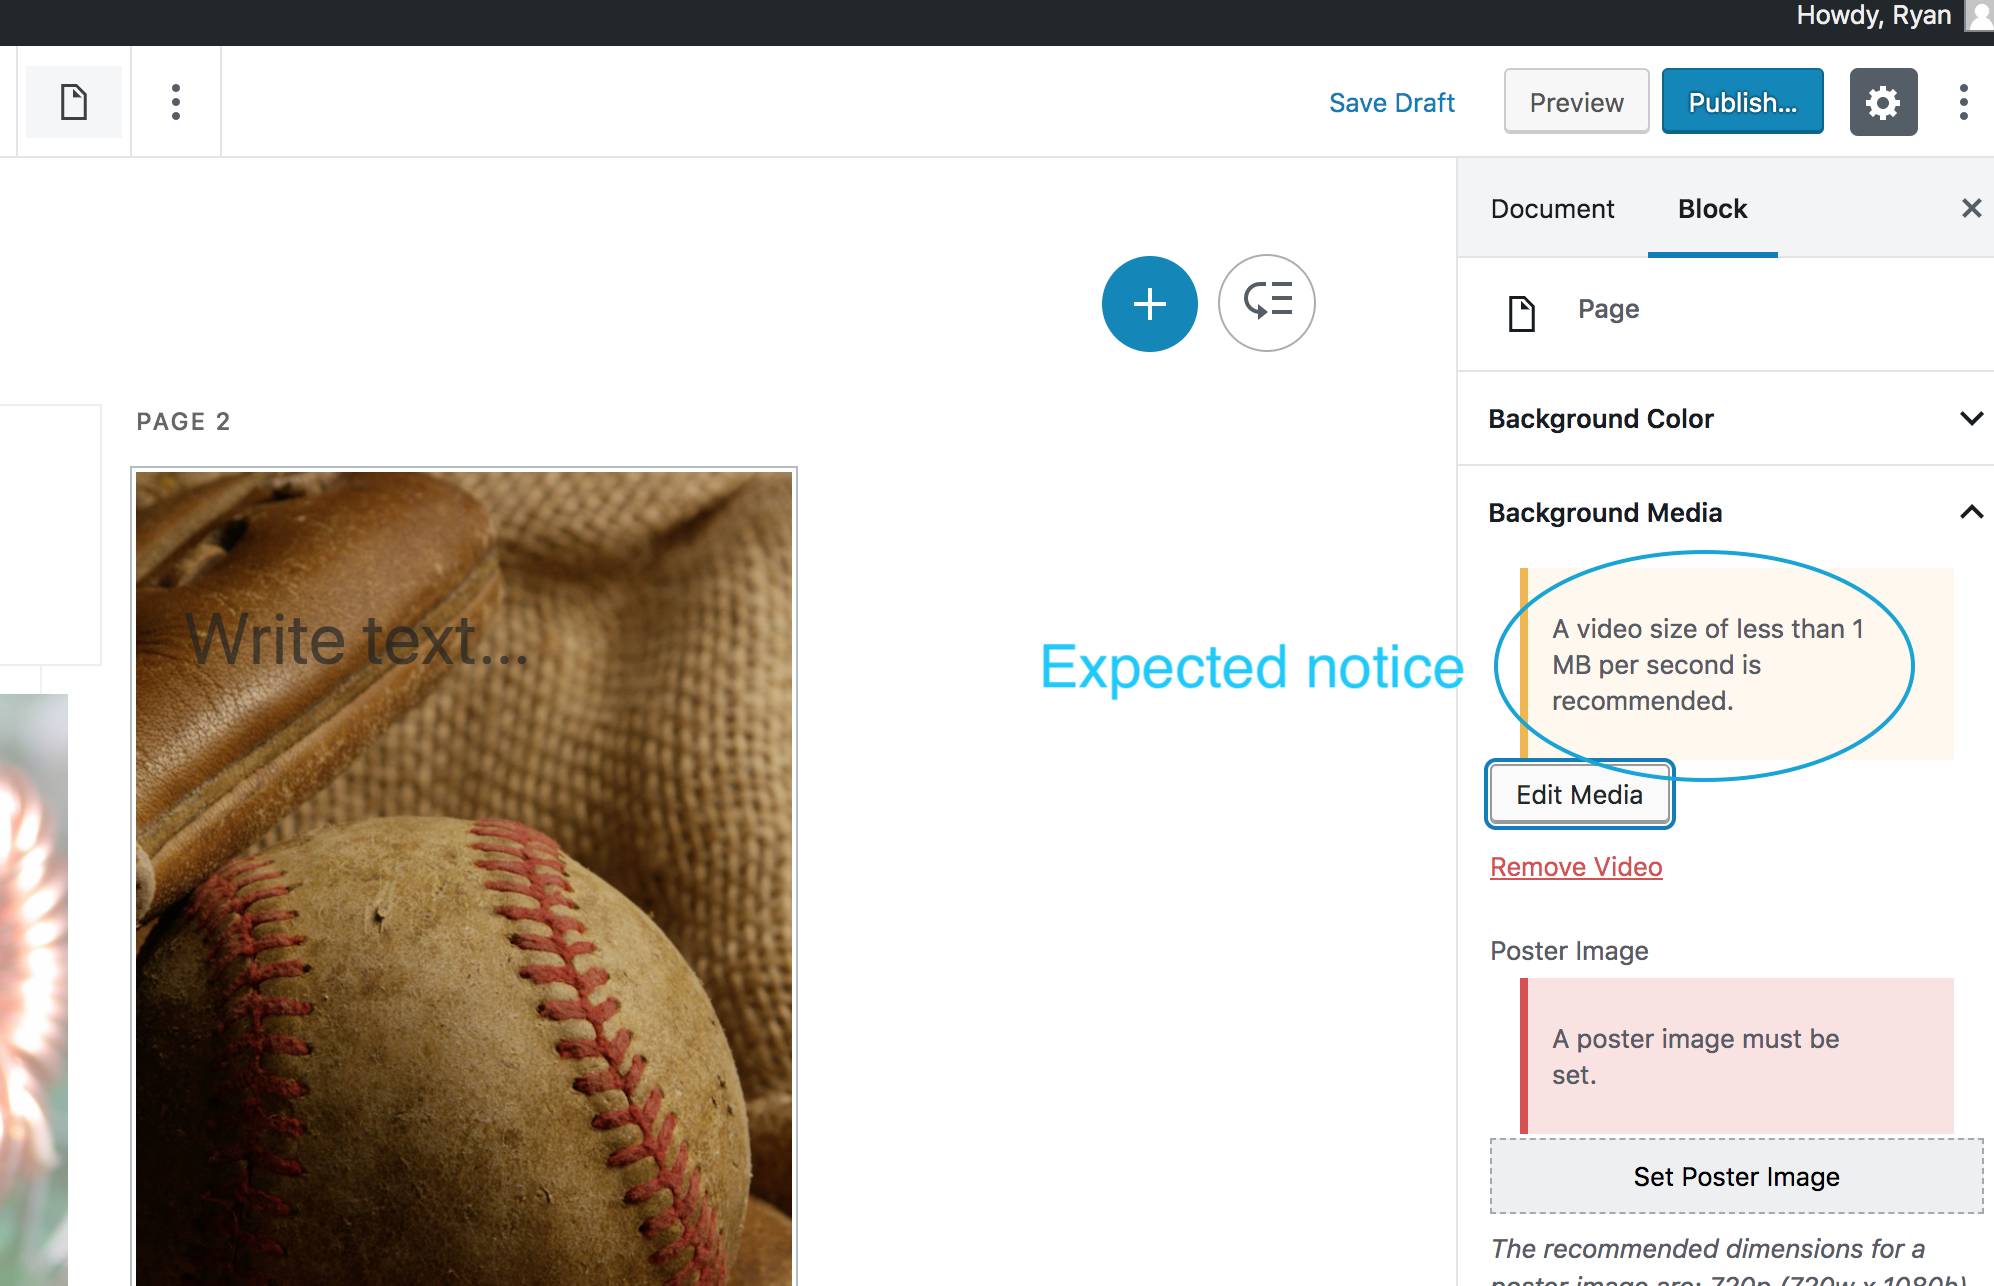Click the Publish button

1742,102
